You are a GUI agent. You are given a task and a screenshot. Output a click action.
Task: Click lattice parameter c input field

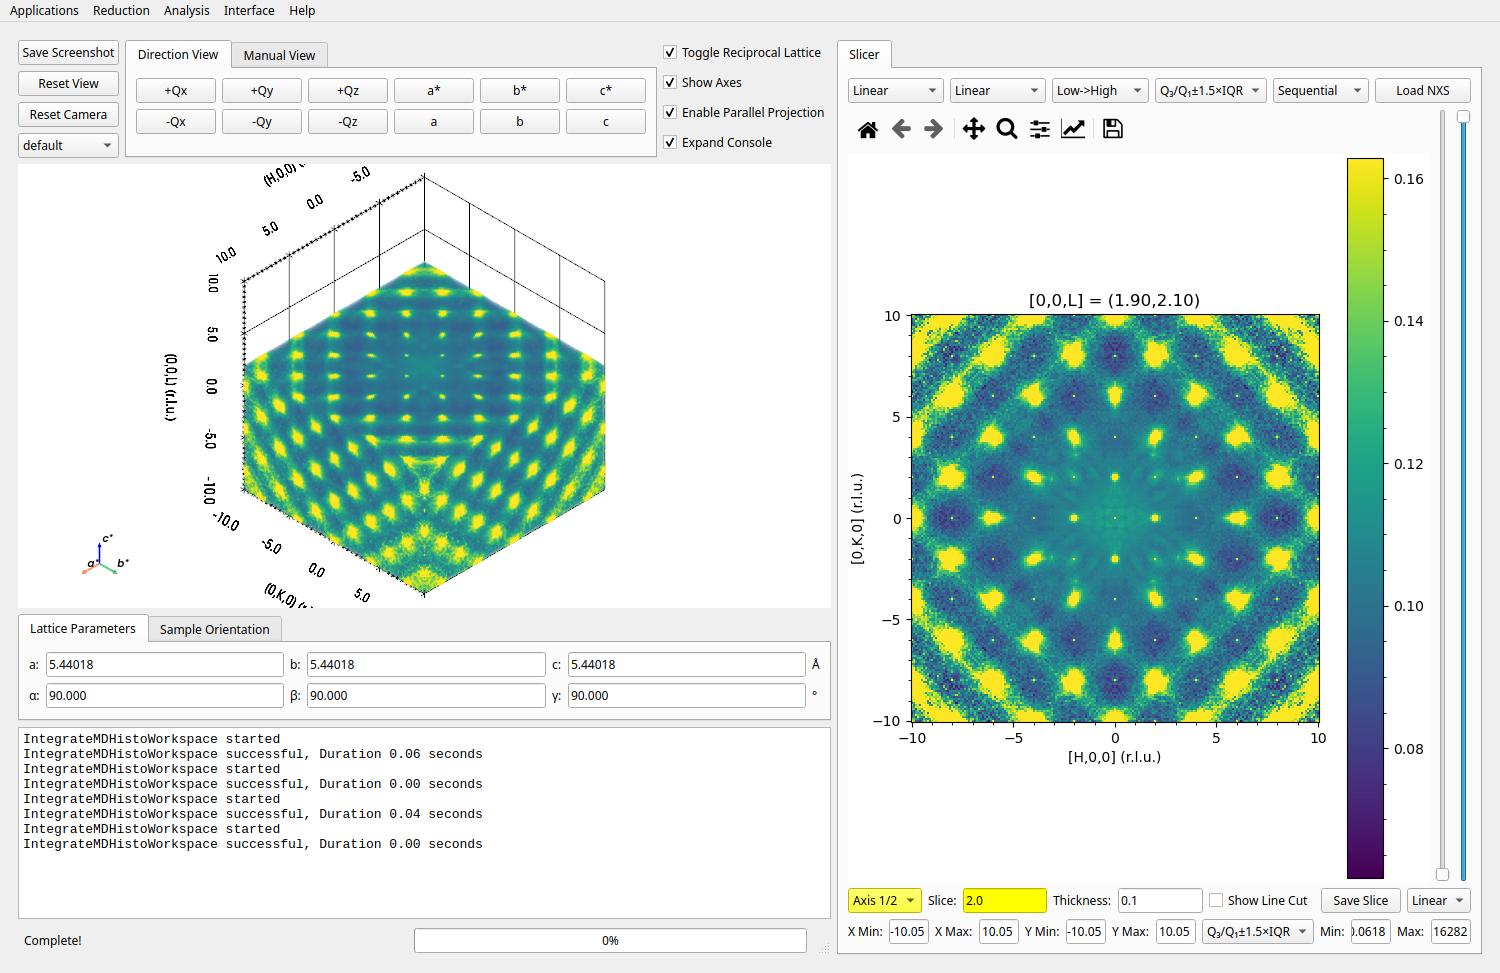coord(687,664)
